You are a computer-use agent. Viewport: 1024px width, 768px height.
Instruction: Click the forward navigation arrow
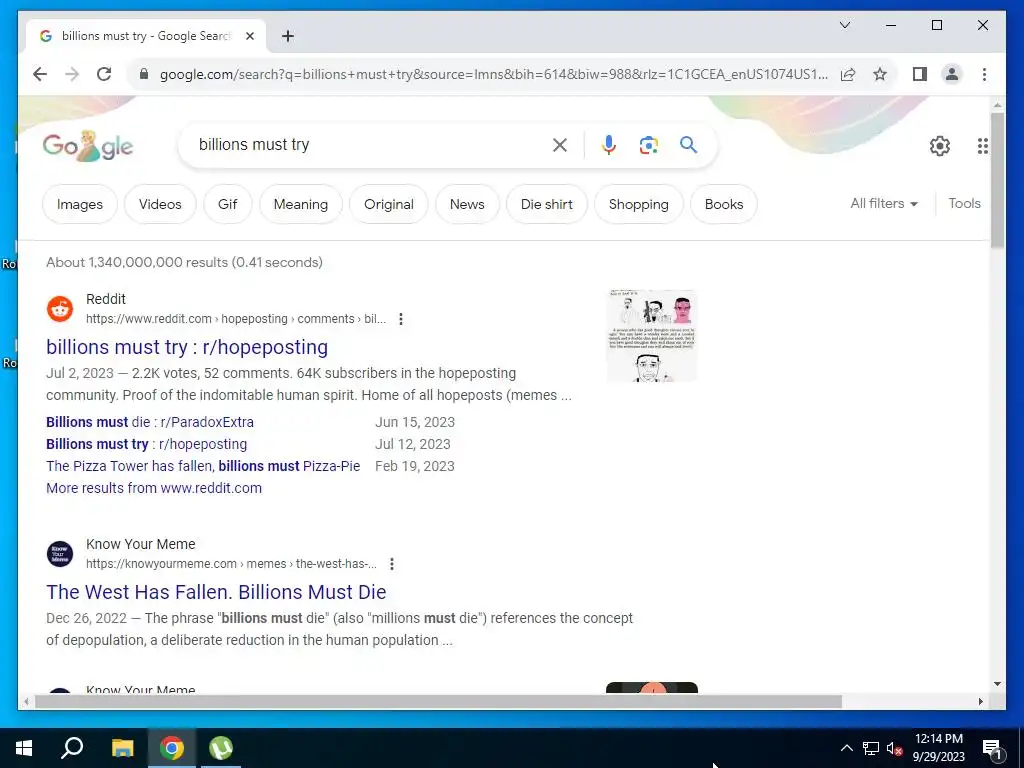point(72,74)
